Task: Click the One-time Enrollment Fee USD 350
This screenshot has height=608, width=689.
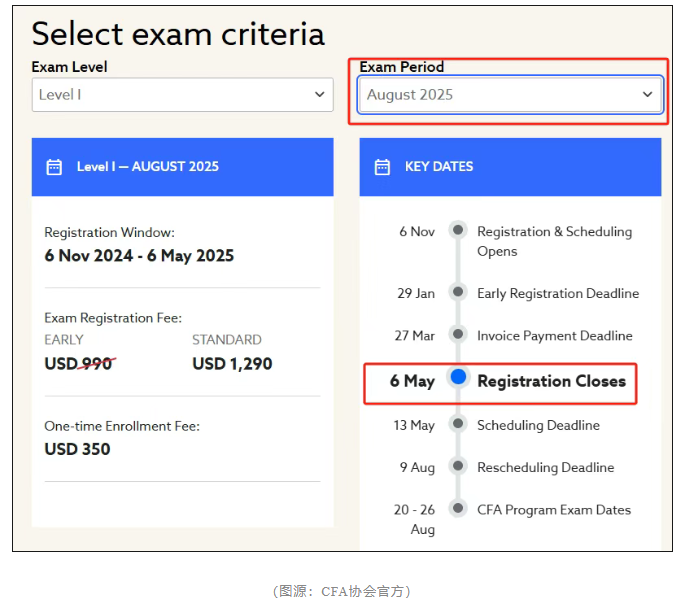Action: (x=77, y=449)
